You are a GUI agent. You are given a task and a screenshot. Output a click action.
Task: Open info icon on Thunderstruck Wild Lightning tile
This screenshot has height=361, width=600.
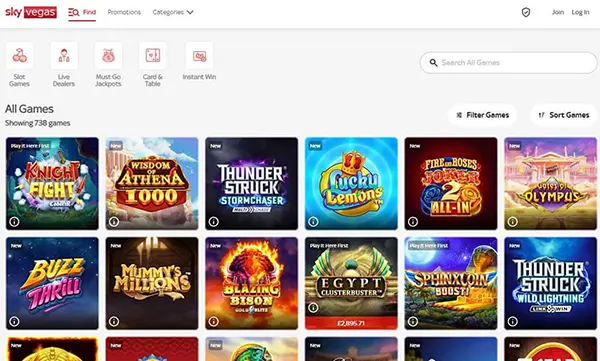[x=512, y=321]
